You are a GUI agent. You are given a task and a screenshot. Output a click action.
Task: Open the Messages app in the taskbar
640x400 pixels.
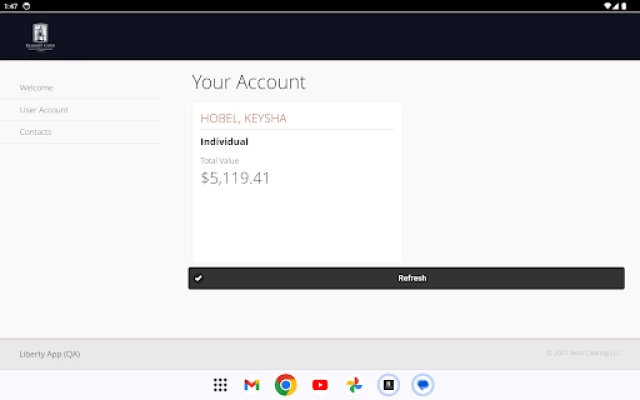pyautogui.click(x=422, y=384)
